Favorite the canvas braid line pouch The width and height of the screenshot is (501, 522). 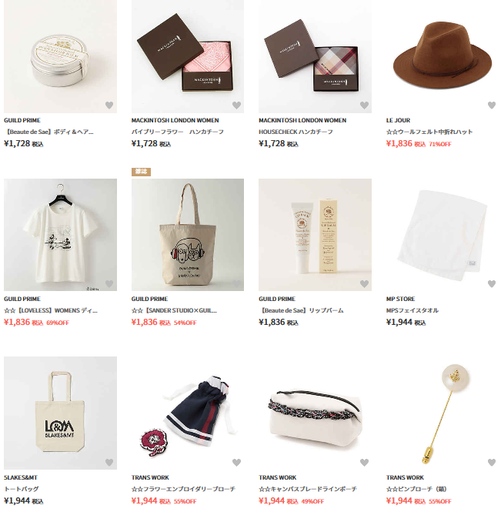point(364,462)
